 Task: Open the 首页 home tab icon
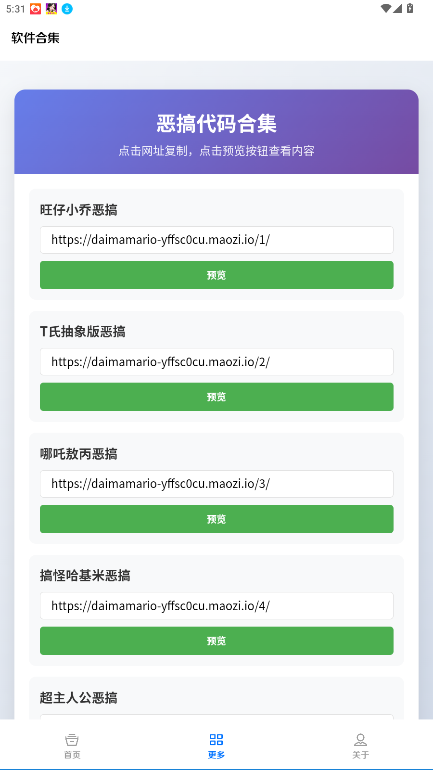coord(72,740)
